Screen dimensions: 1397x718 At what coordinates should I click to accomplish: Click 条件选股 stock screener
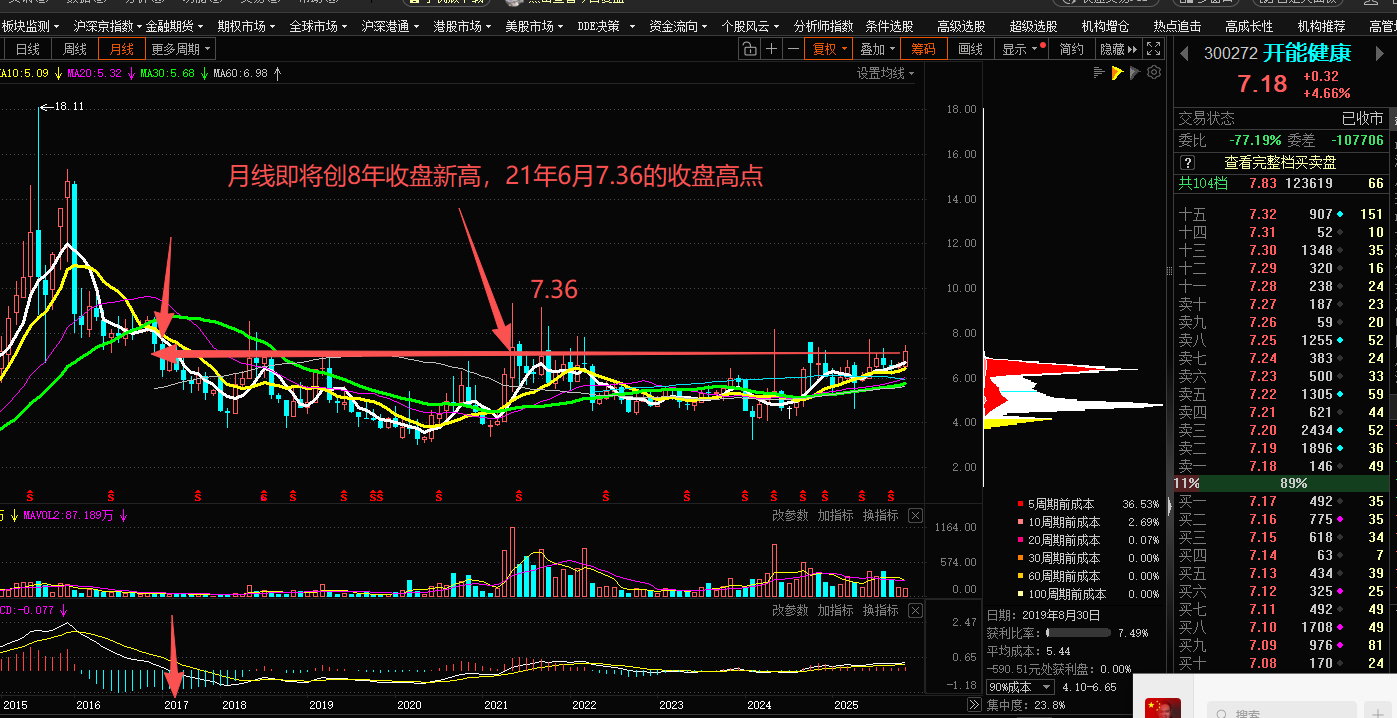click(x=889, y=26)
